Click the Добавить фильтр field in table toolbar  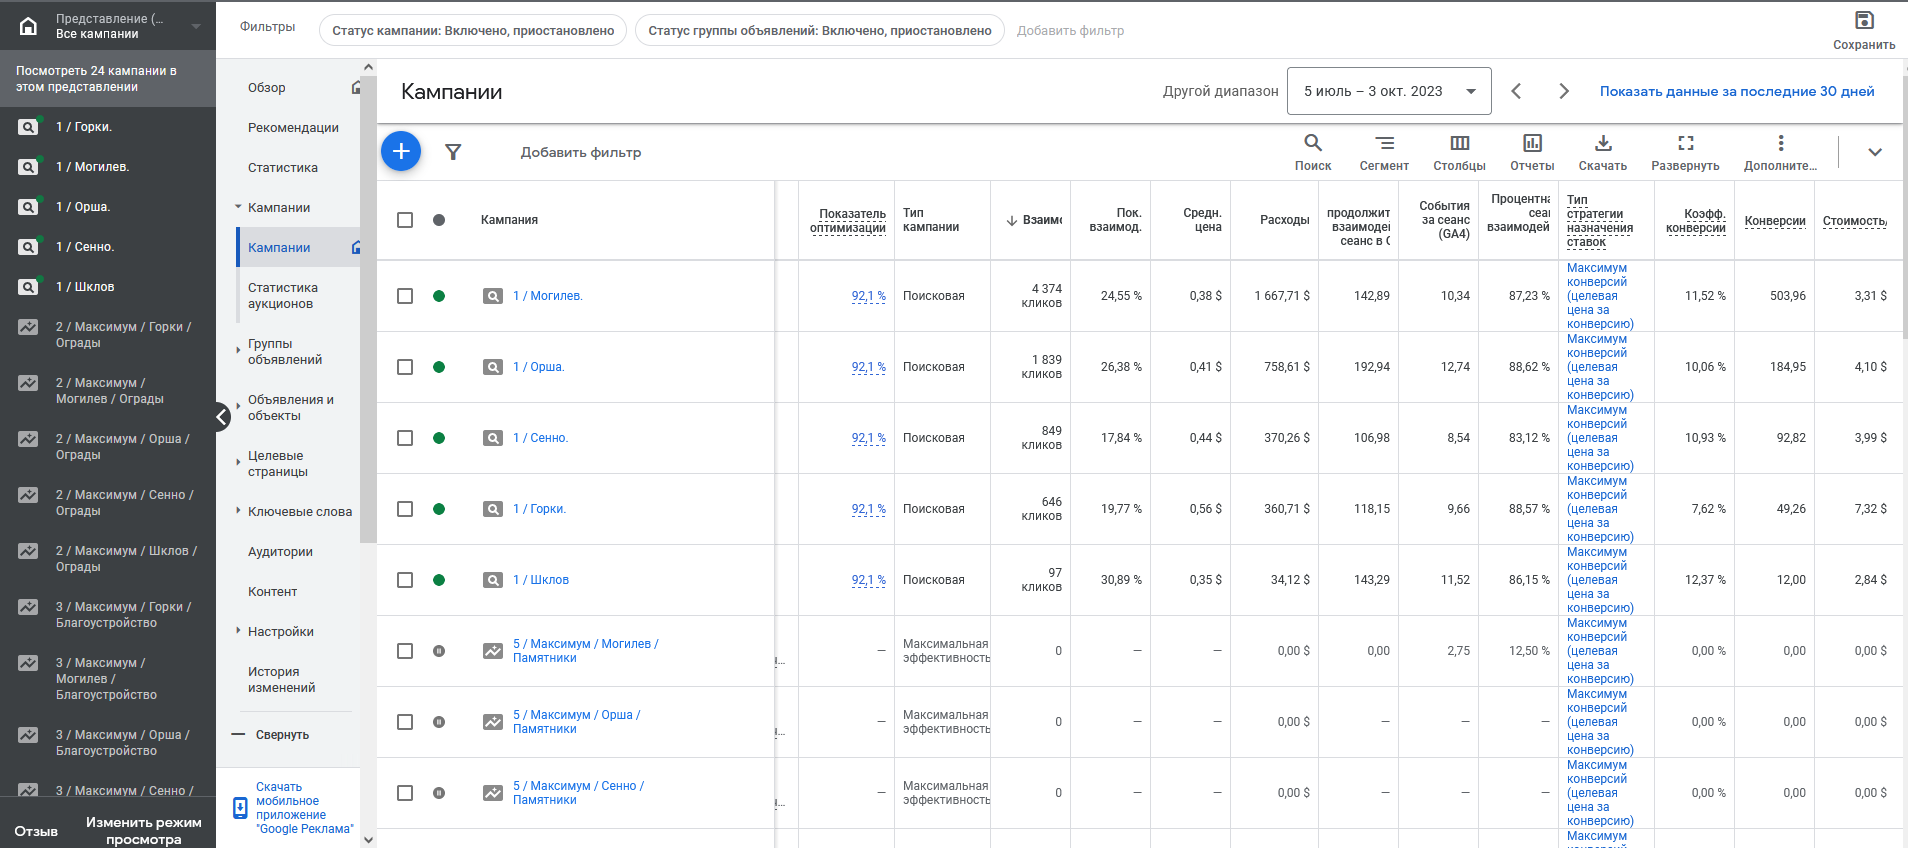[x=581, y=152]
